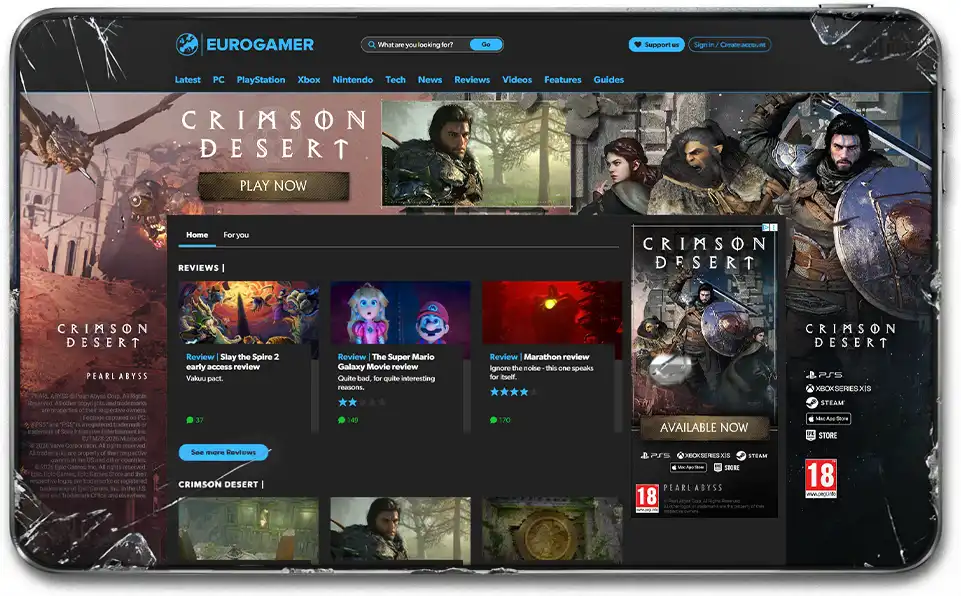Click the comment bubble icon showing 37
Image resolution: width=961 pixels, height=596 pixels.
(190, 420)
